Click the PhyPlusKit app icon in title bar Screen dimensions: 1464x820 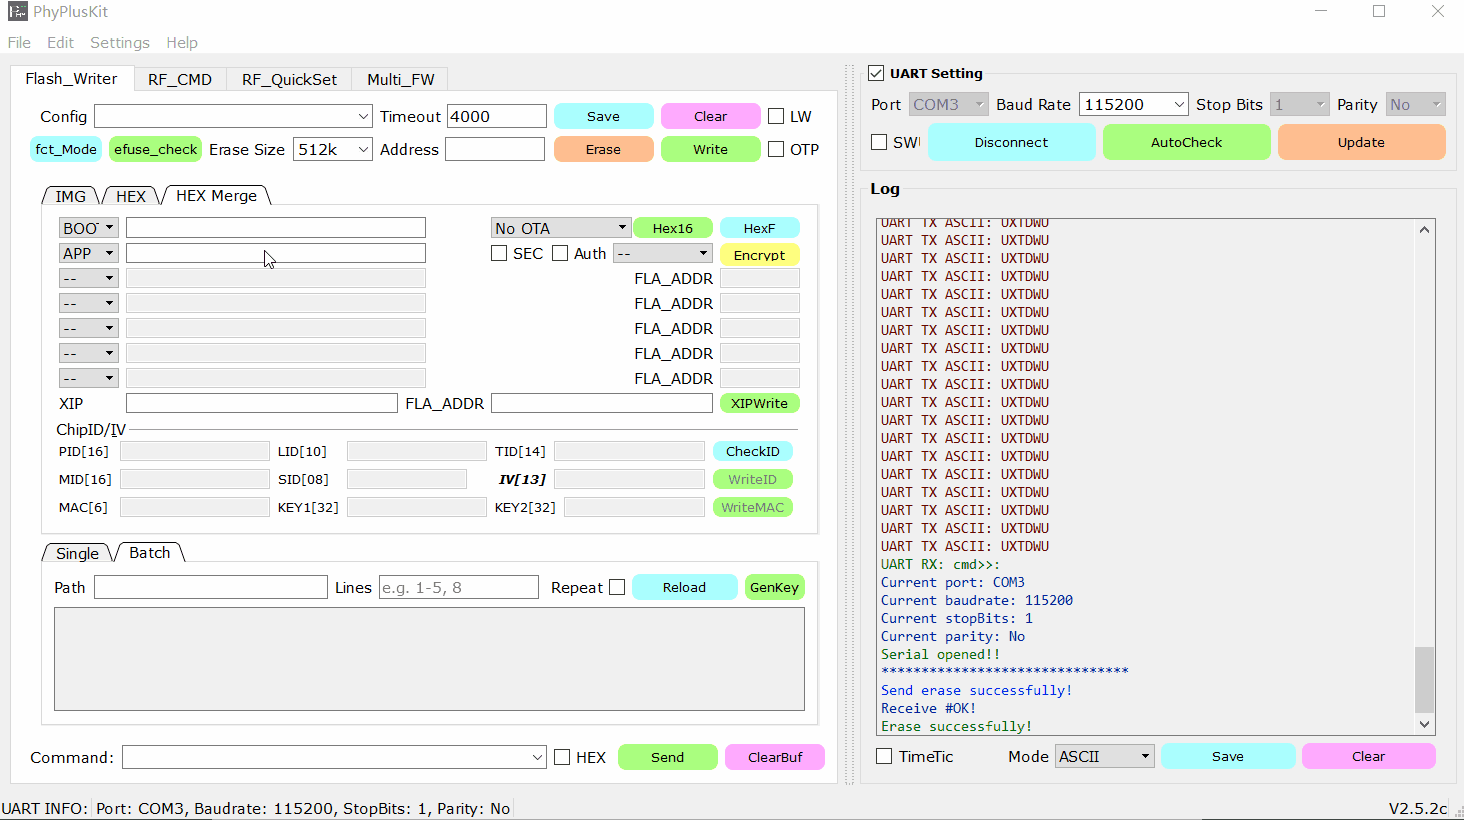coord(17,12)
